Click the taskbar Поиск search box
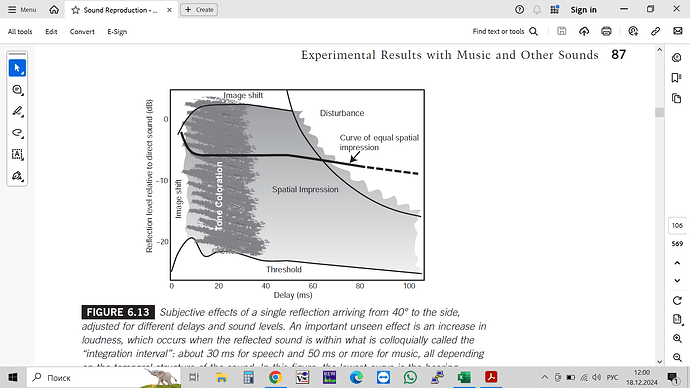The image size is (690, 388). coord(104,377)
